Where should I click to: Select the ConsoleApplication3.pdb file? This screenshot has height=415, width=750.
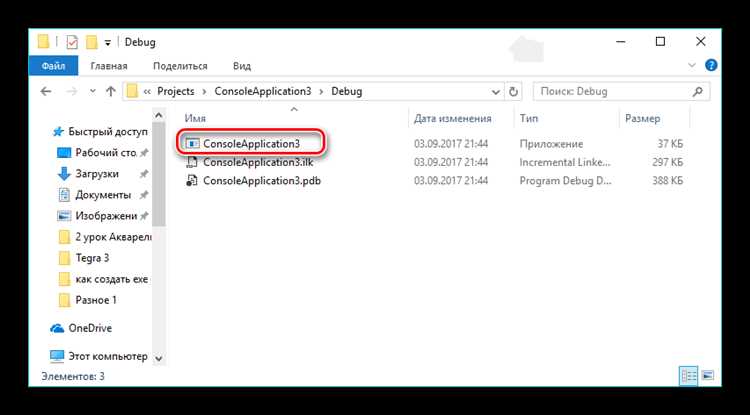pos(262,181)
